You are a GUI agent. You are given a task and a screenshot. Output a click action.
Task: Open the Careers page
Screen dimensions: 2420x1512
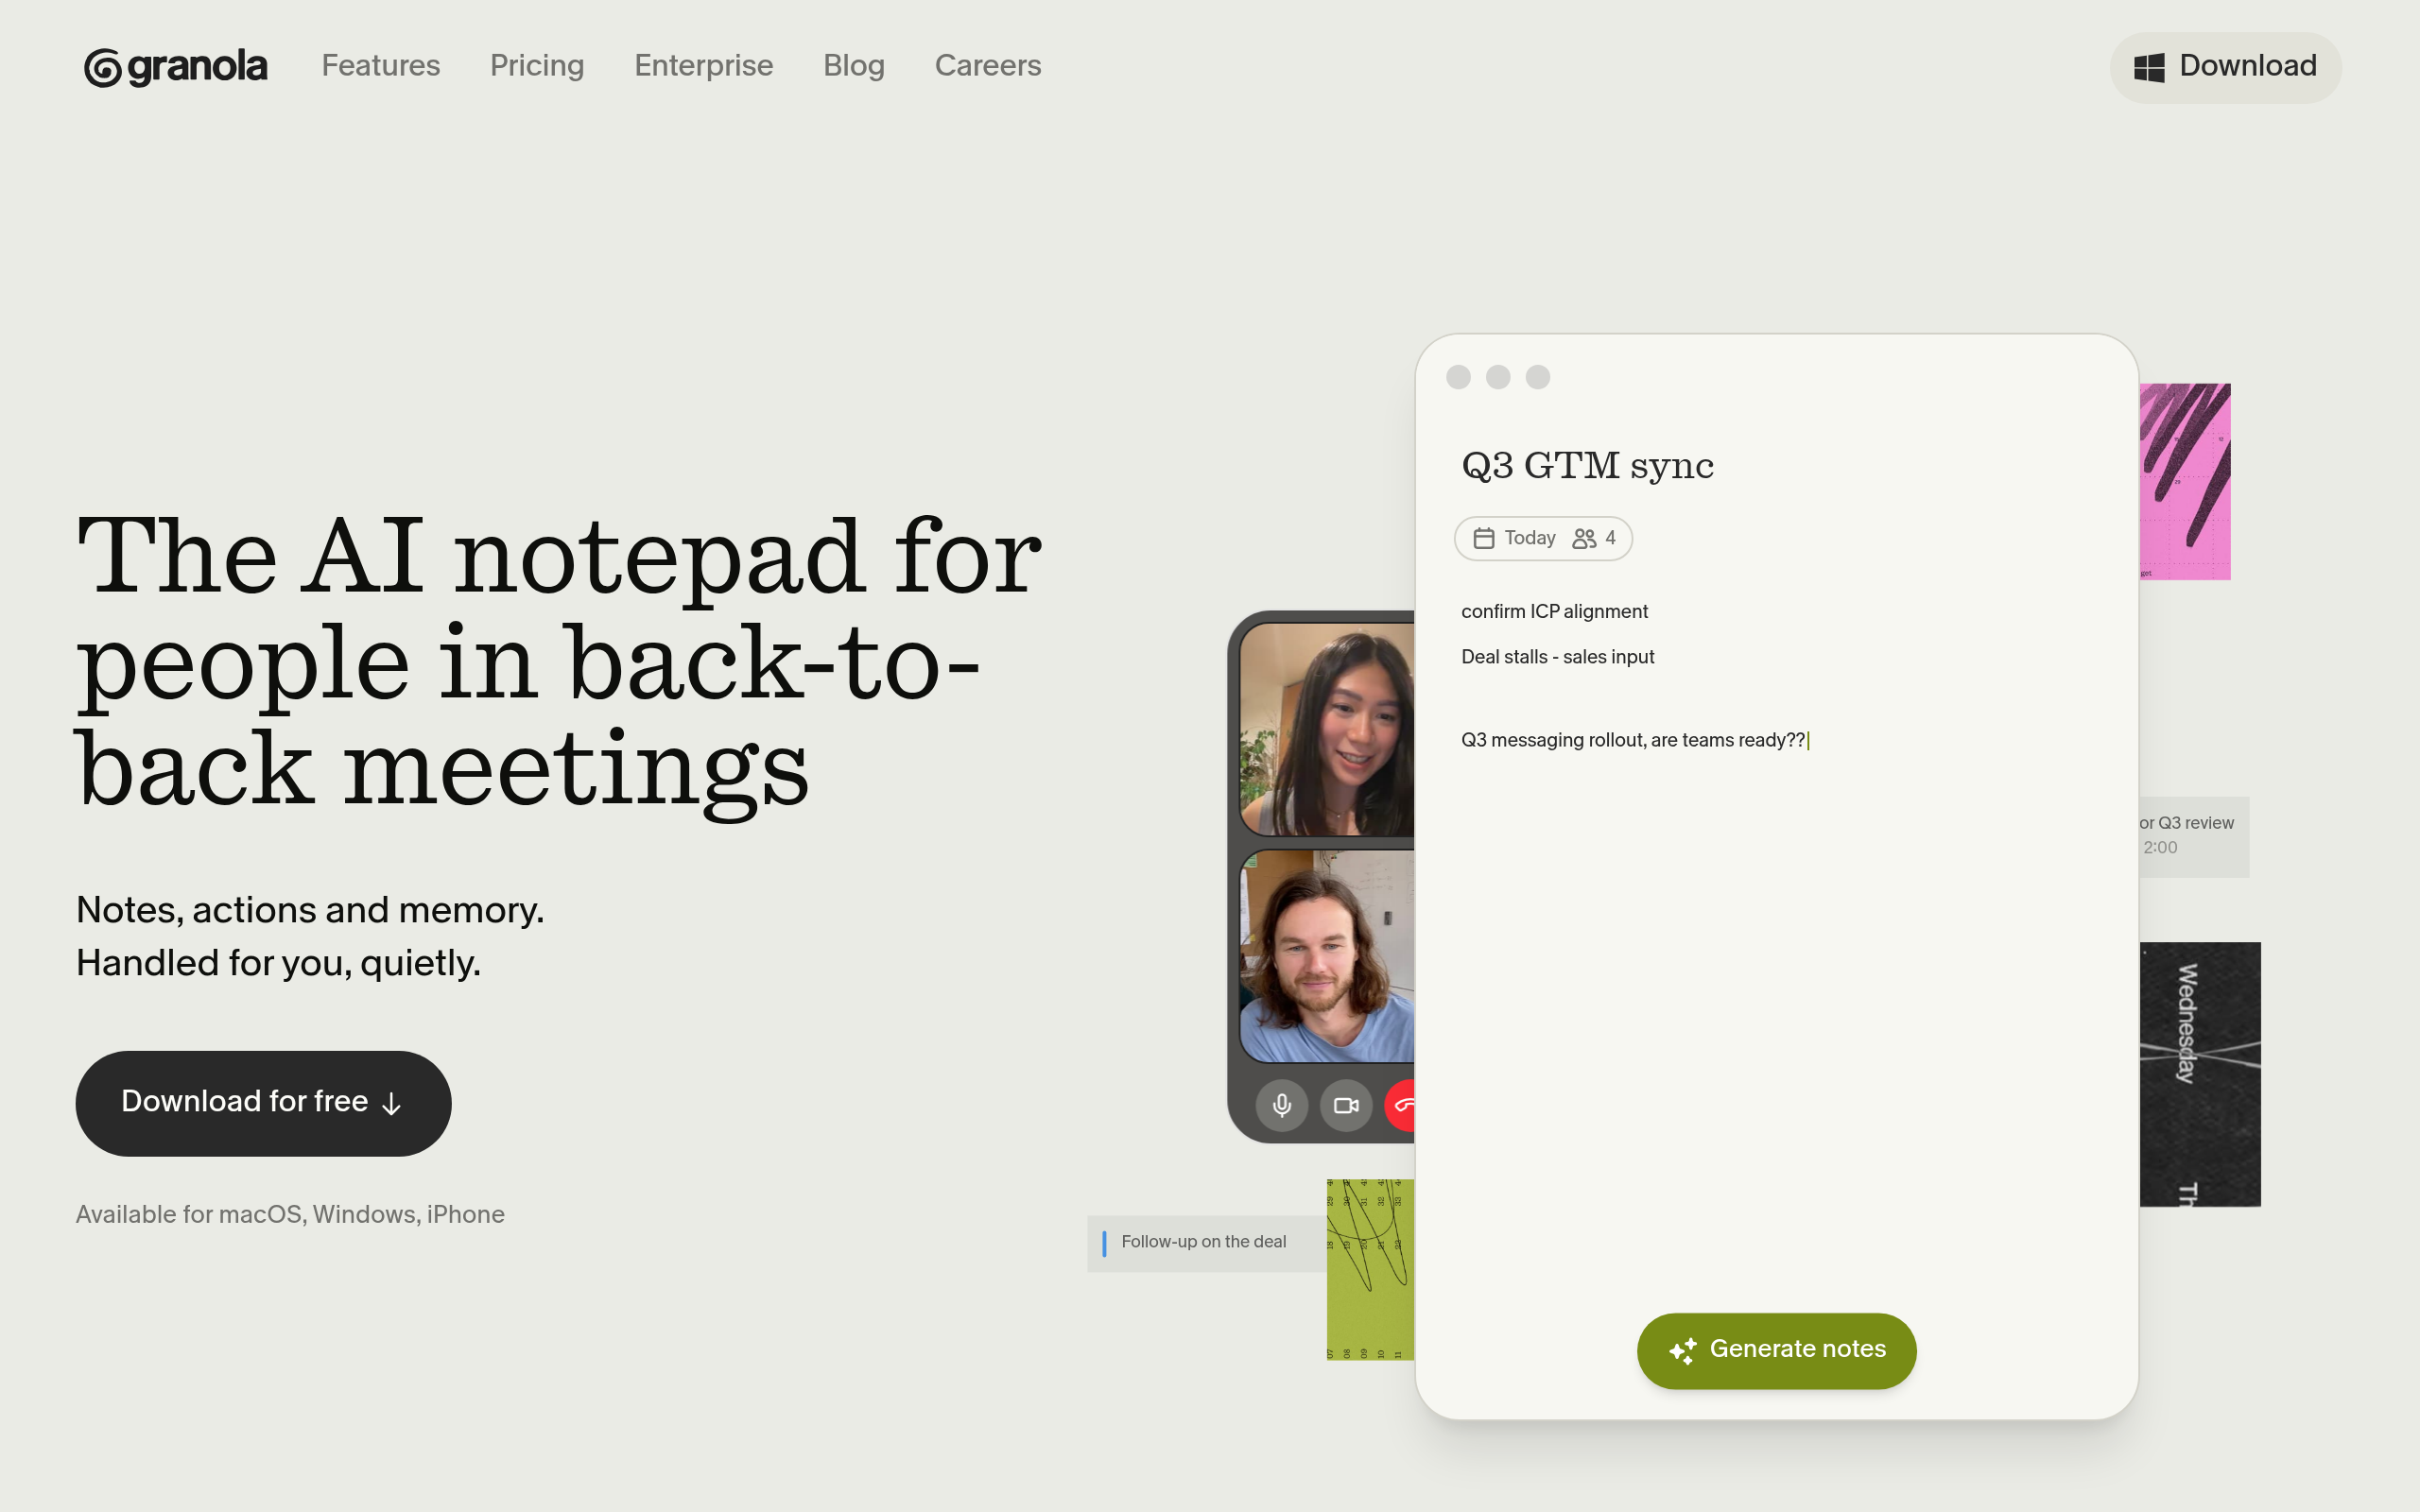988,66
